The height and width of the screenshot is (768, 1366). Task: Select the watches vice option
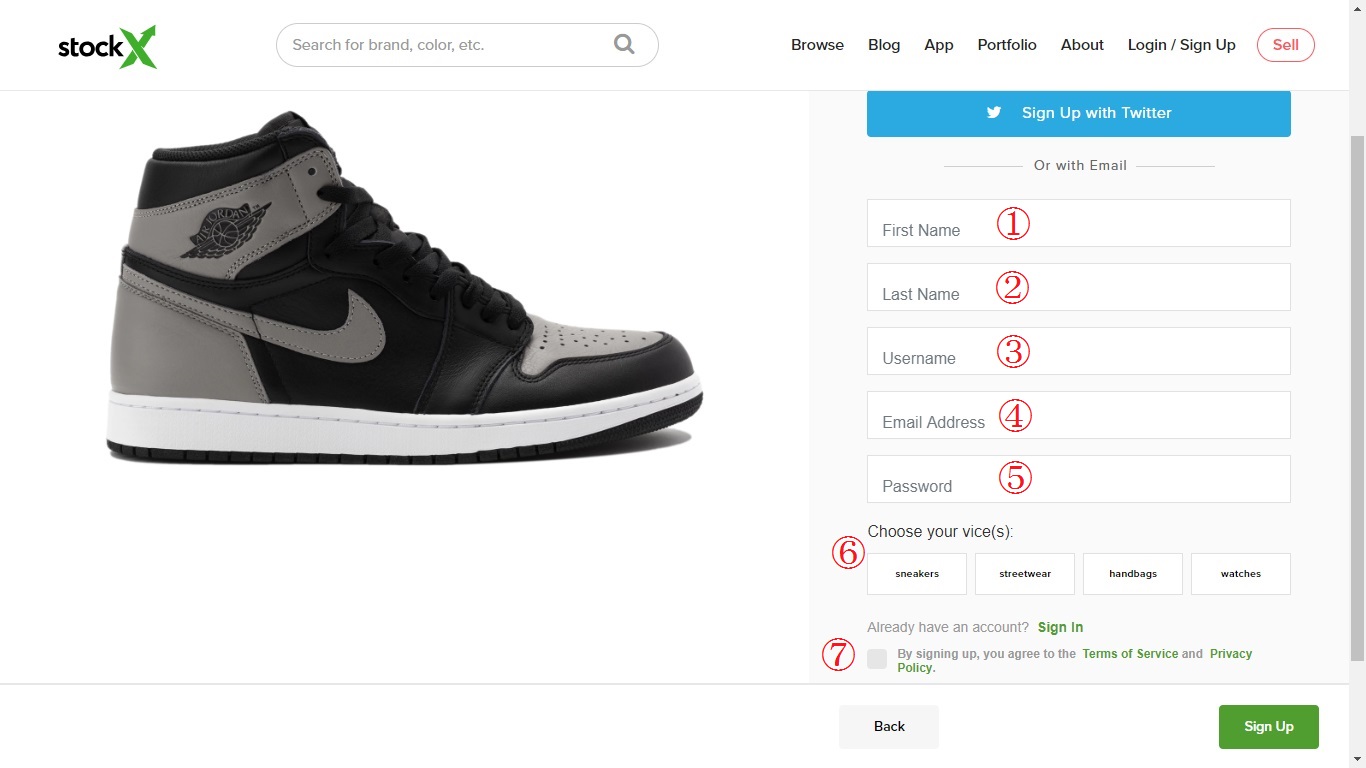pos(1241,574)
